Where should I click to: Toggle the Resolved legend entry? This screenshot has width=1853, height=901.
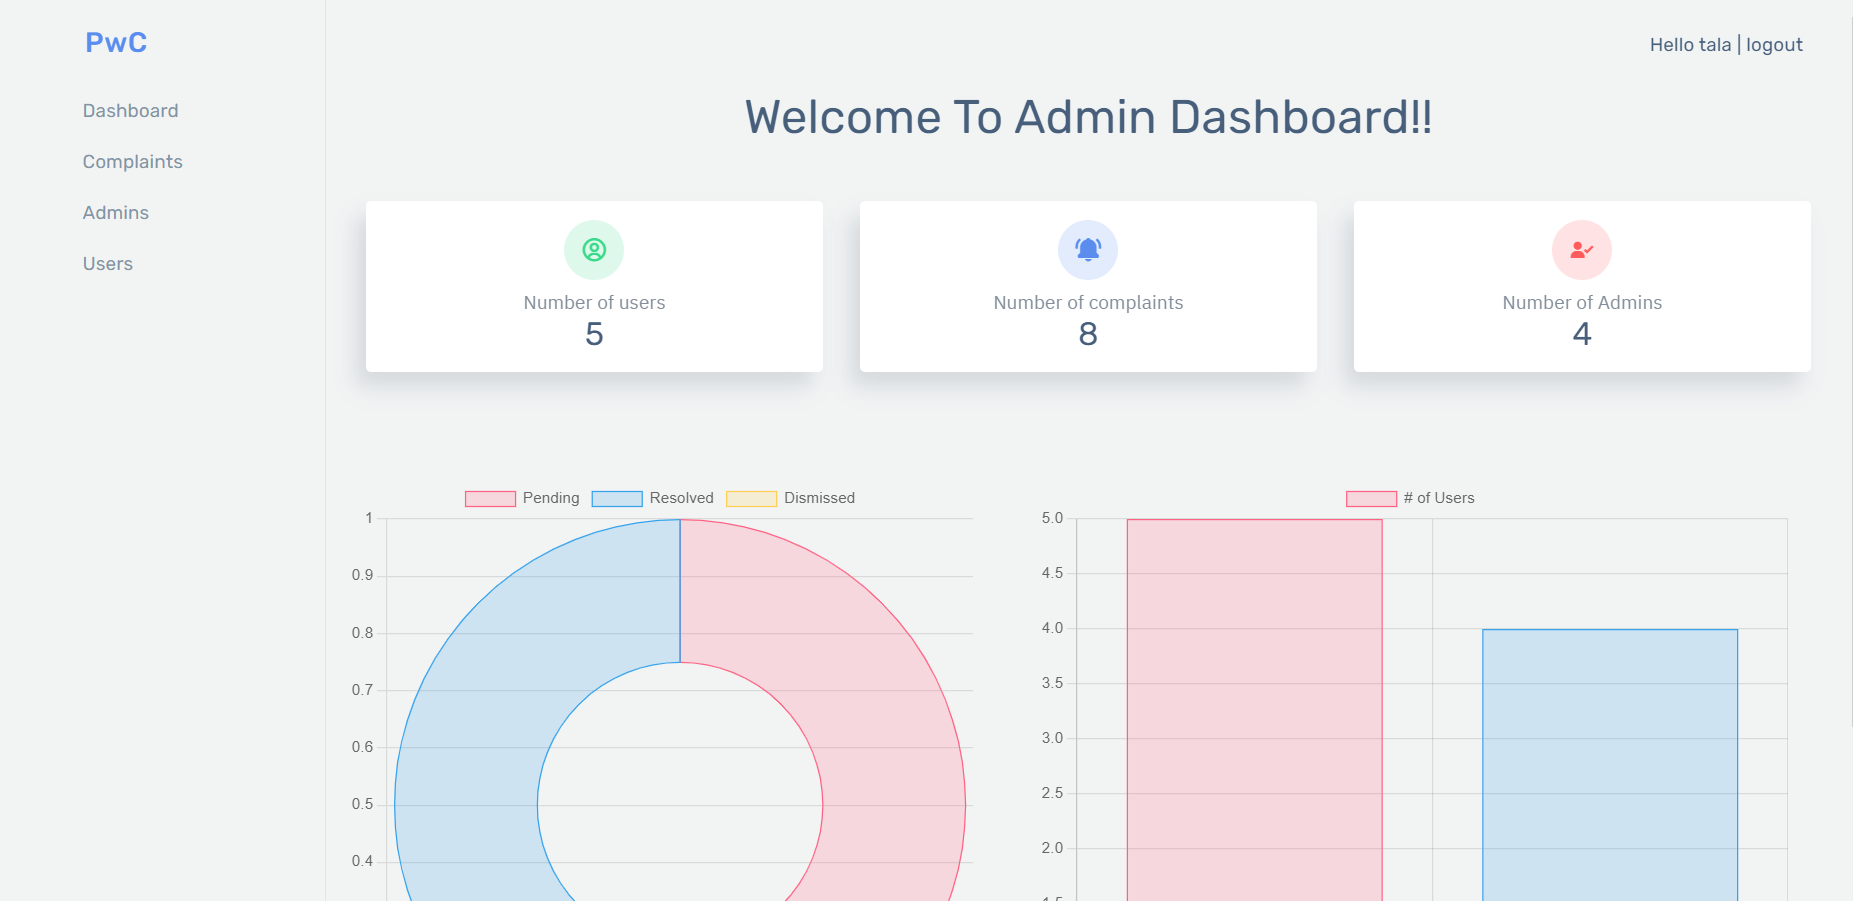[680, 497]
